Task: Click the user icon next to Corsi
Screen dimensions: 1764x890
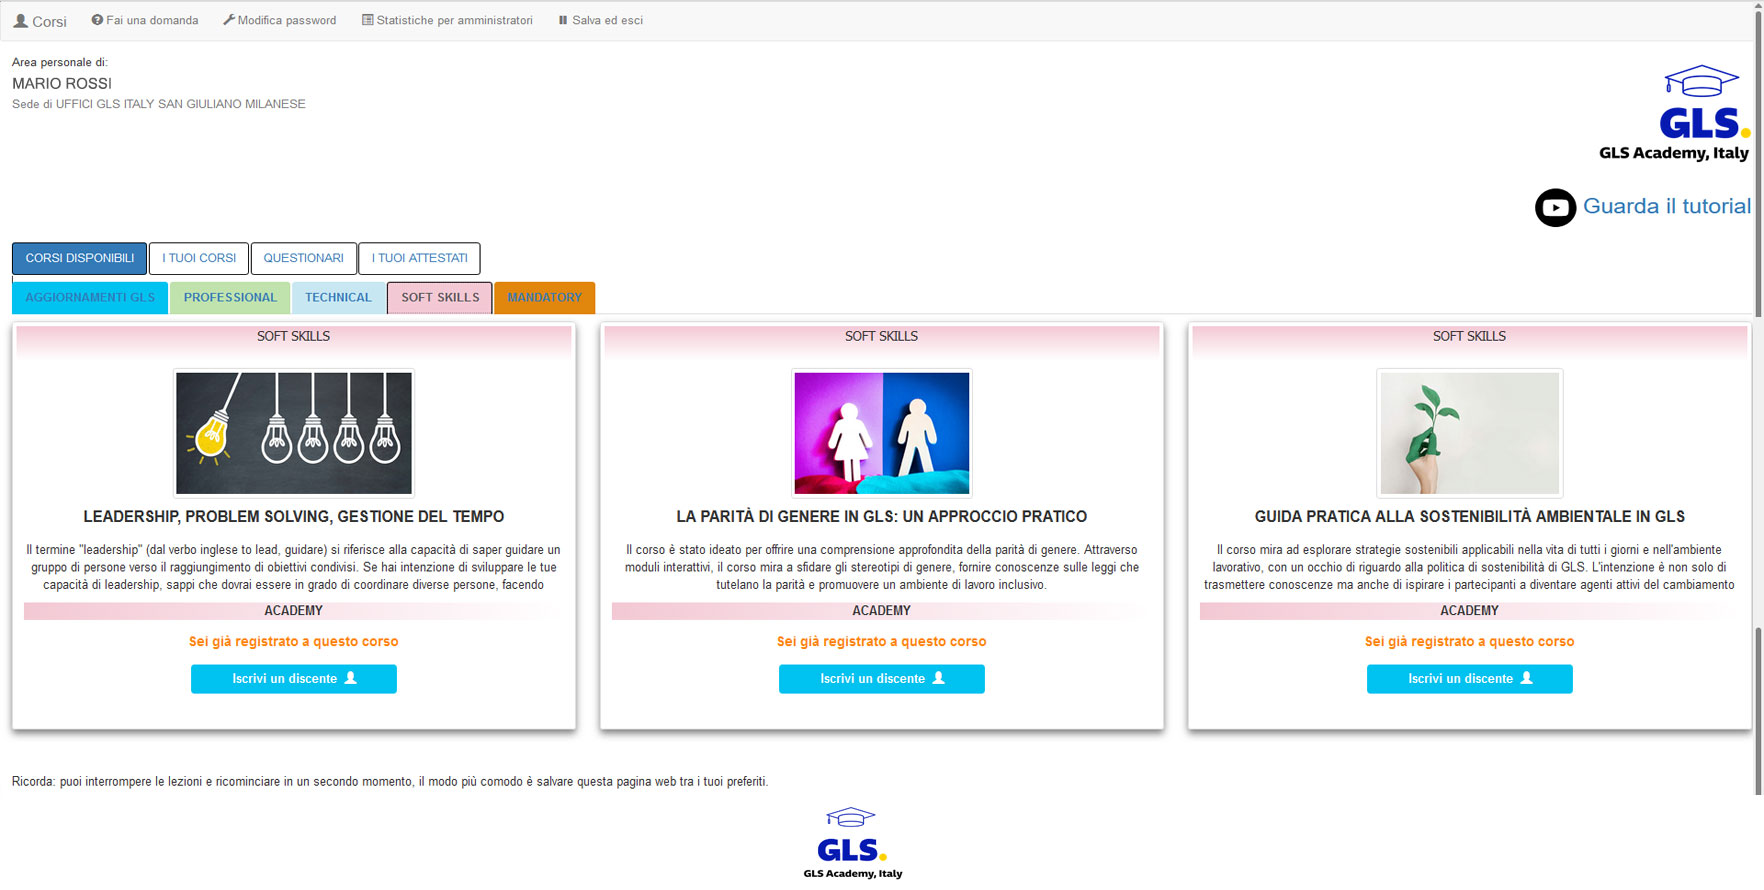Action: click(x=20, y=21)
